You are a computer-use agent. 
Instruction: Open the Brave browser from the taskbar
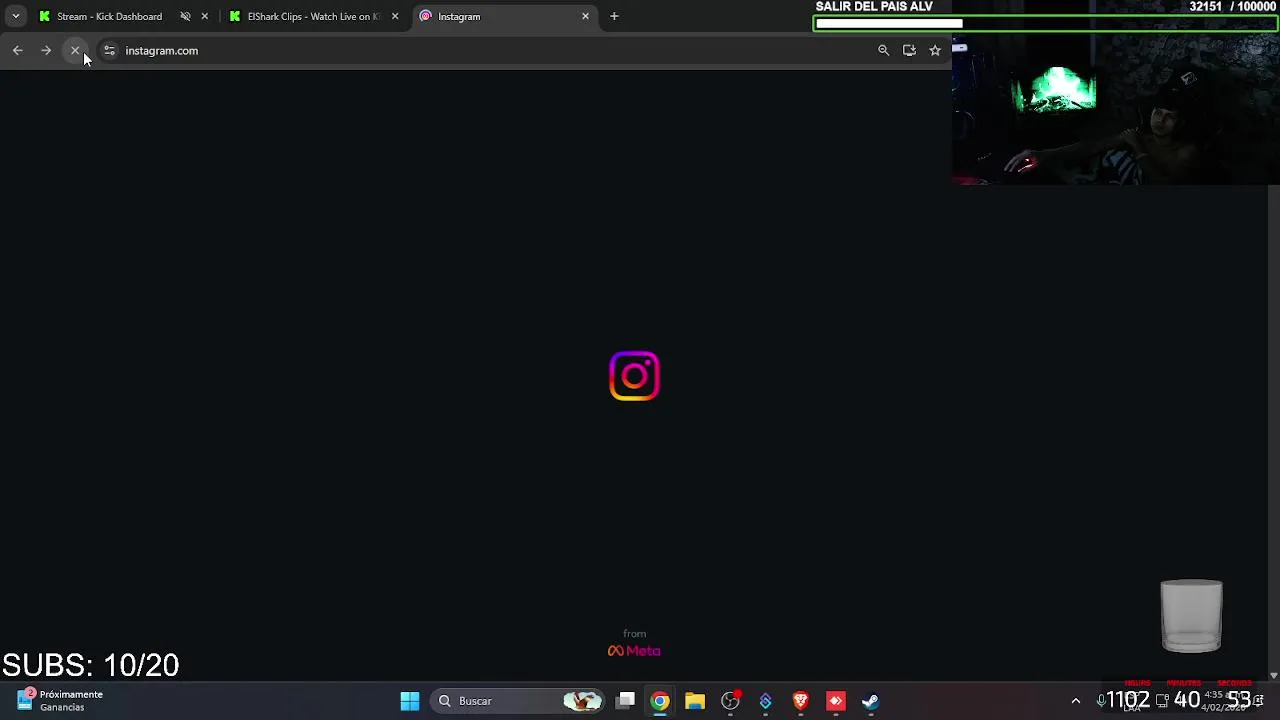(x=800, y=701)
